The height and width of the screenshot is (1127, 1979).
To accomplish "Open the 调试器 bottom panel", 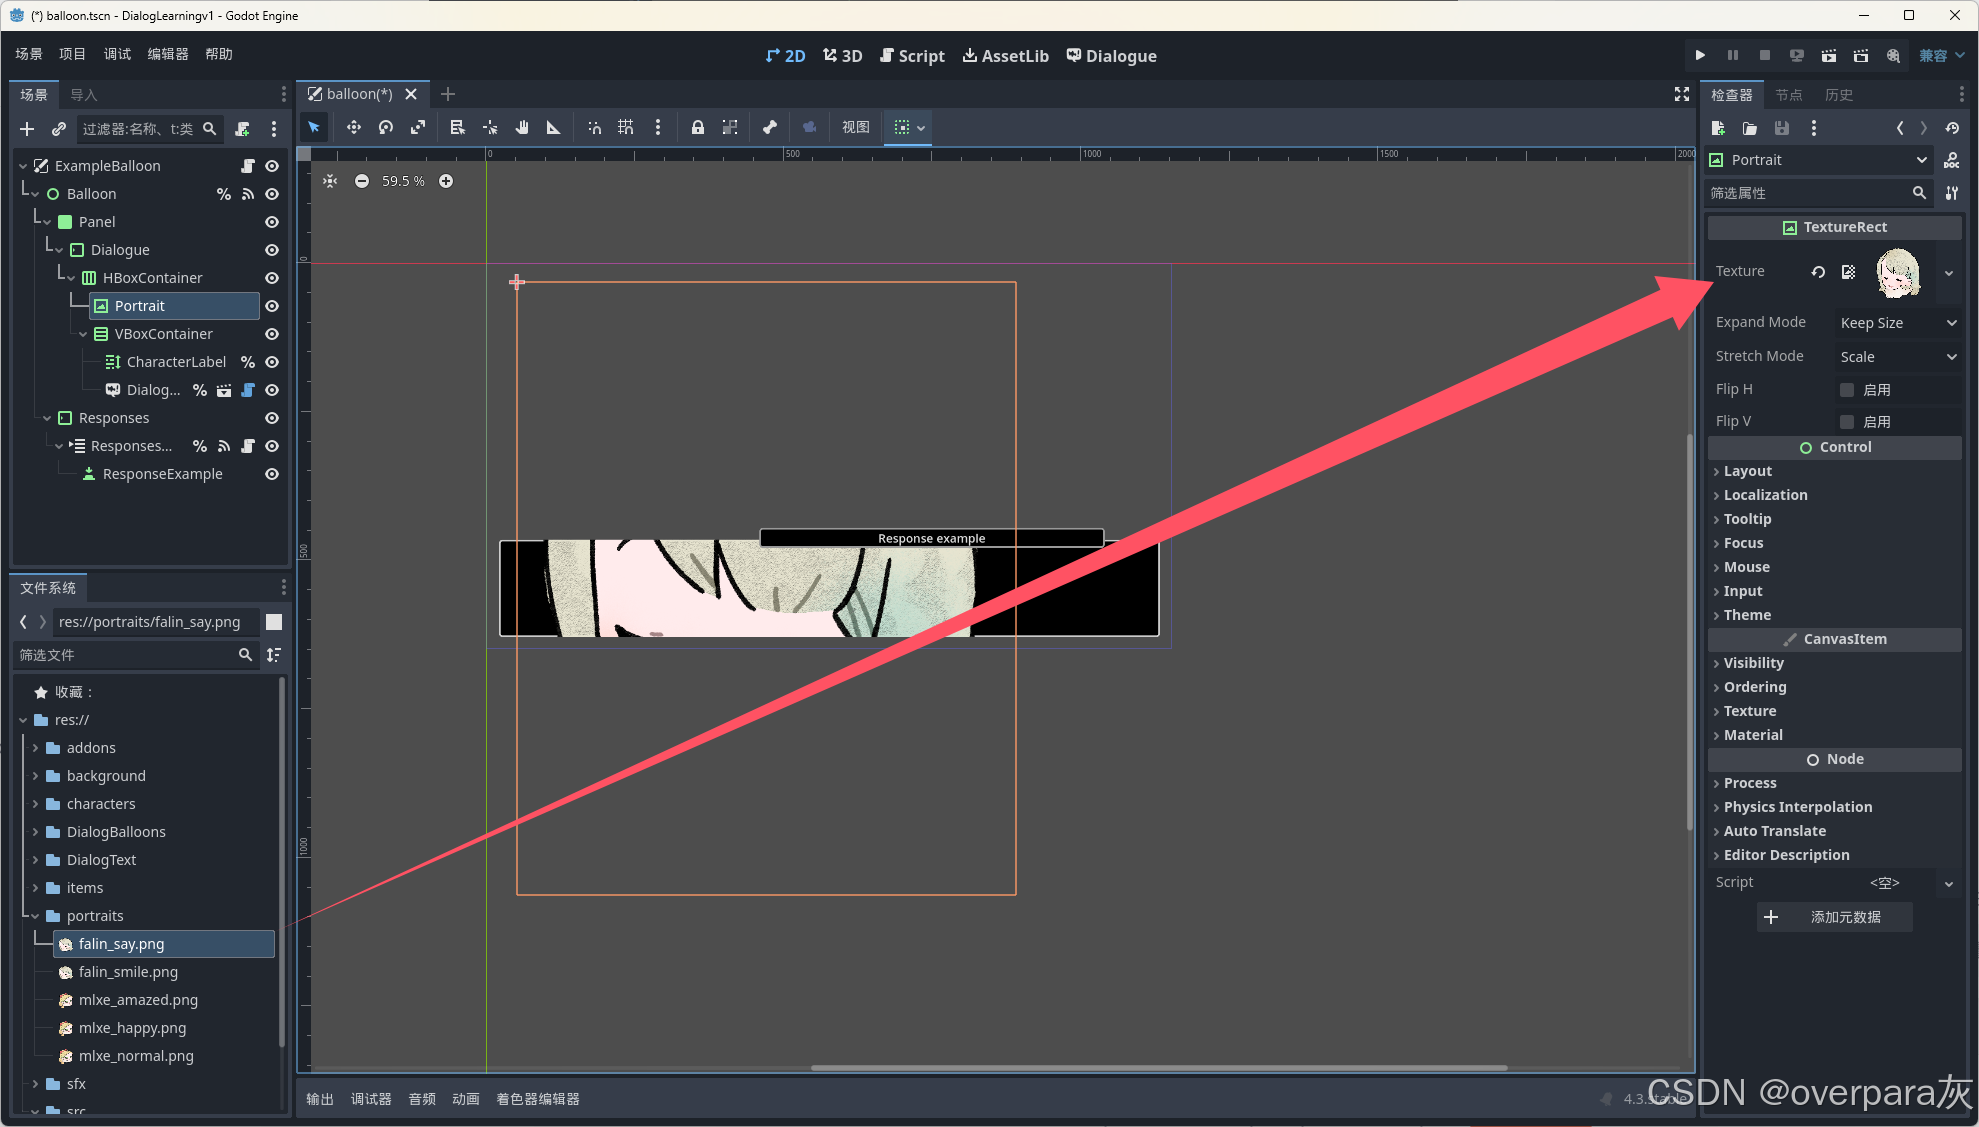I will (371, 1099).
